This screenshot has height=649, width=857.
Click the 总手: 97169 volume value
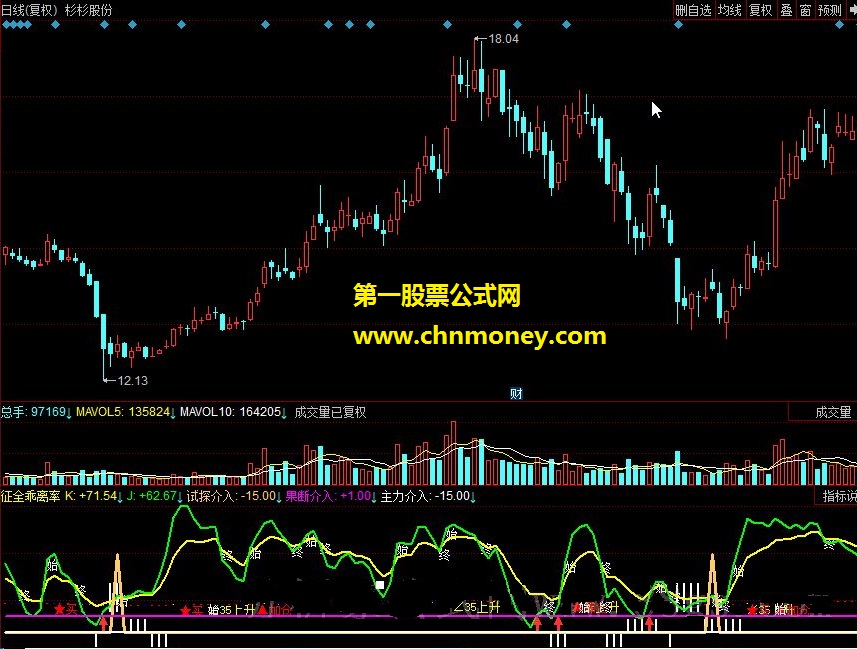[x=33, y=412]
